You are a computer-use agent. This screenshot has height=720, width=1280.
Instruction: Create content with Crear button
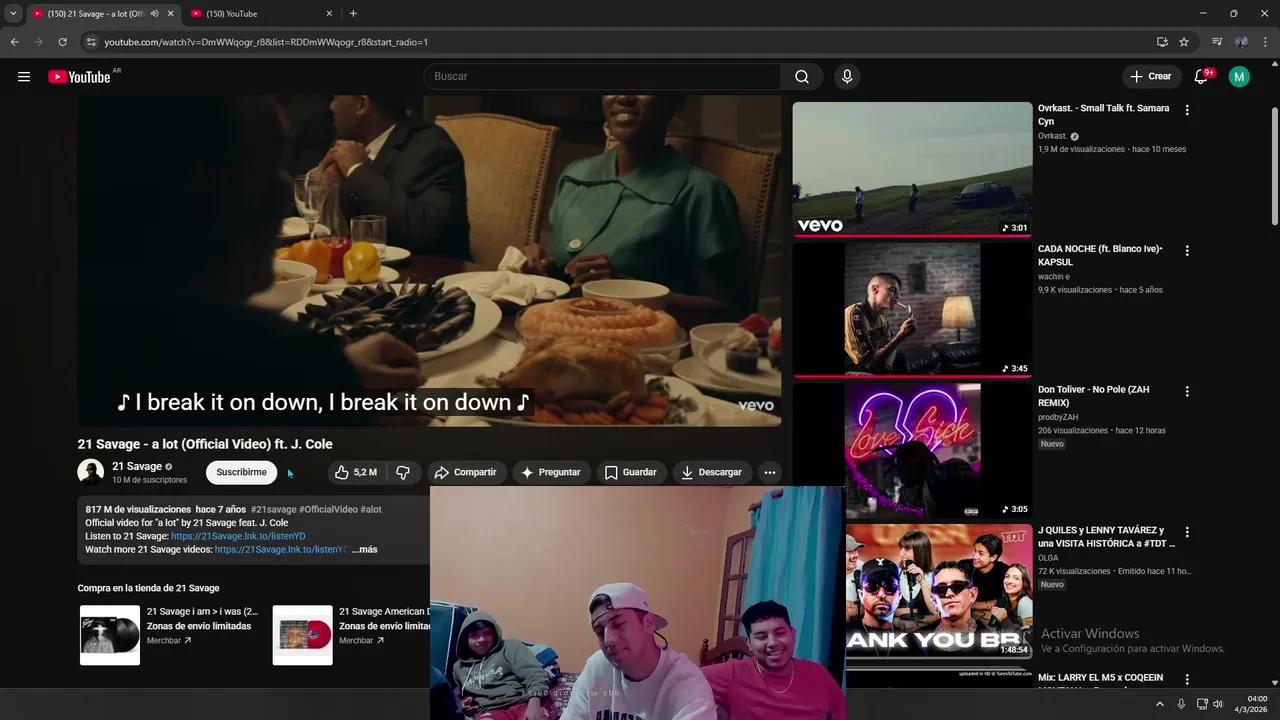1151,77
